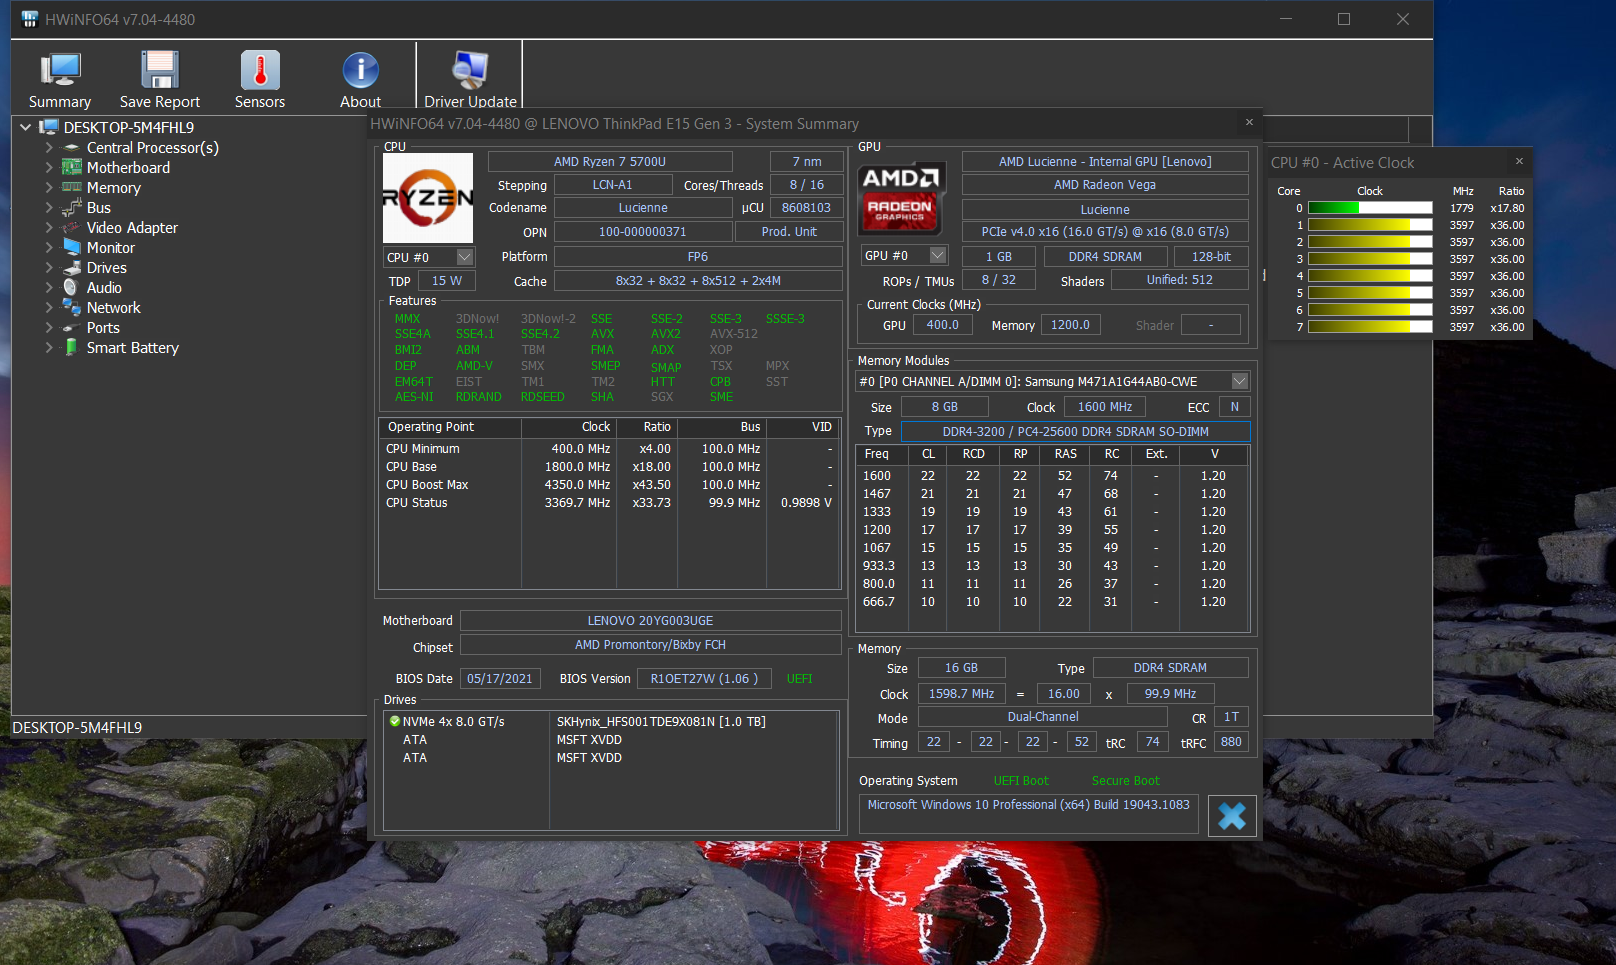Click the green NVMe drive status icon
1616x965 pixels.
click(x=395, y=721)
